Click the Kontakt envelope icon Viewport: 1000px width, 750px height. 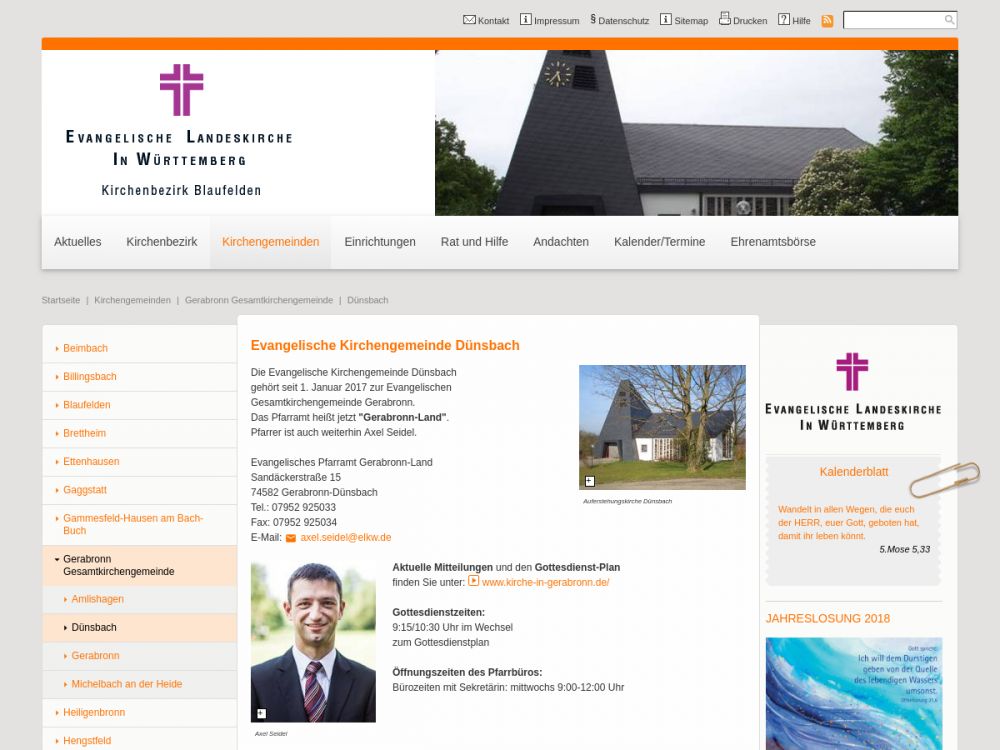tap(469, 20)
